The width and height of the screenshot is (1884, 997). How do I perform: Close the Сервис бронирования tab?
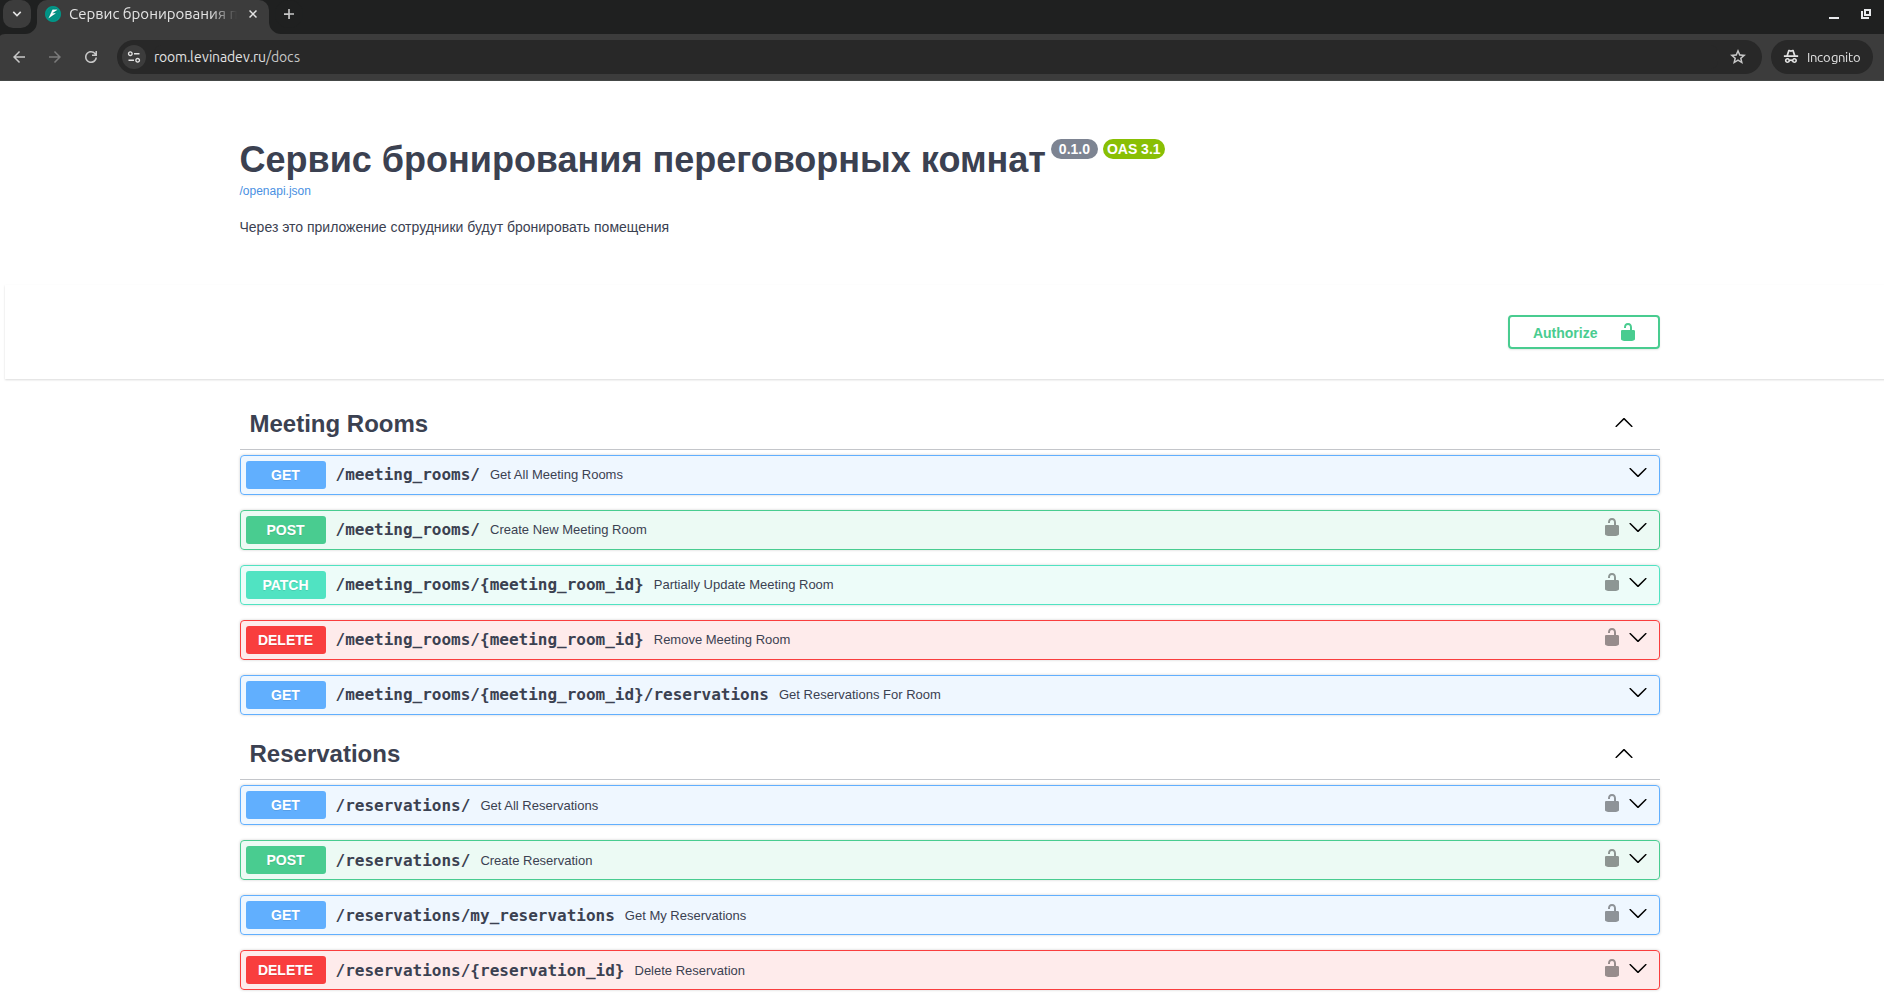point(253,14)
